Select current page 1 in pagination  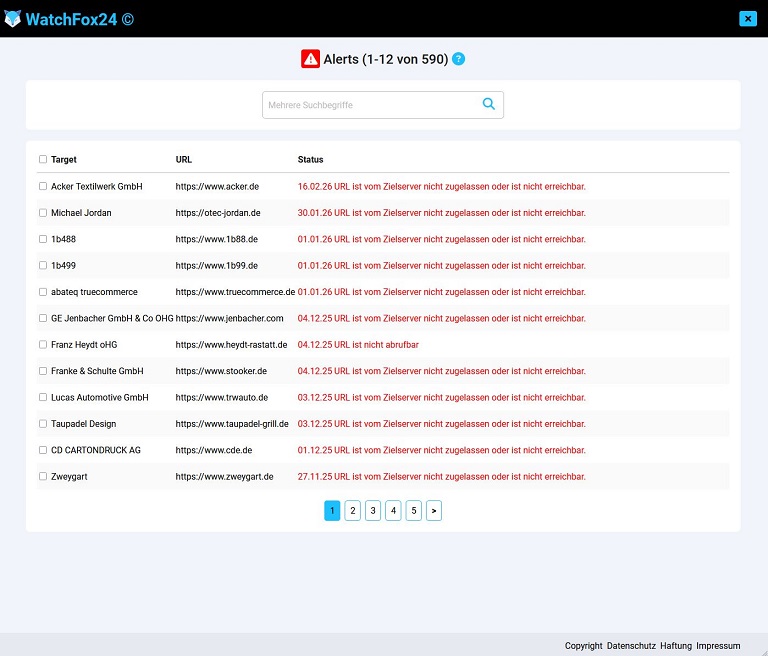coord(332,511)
